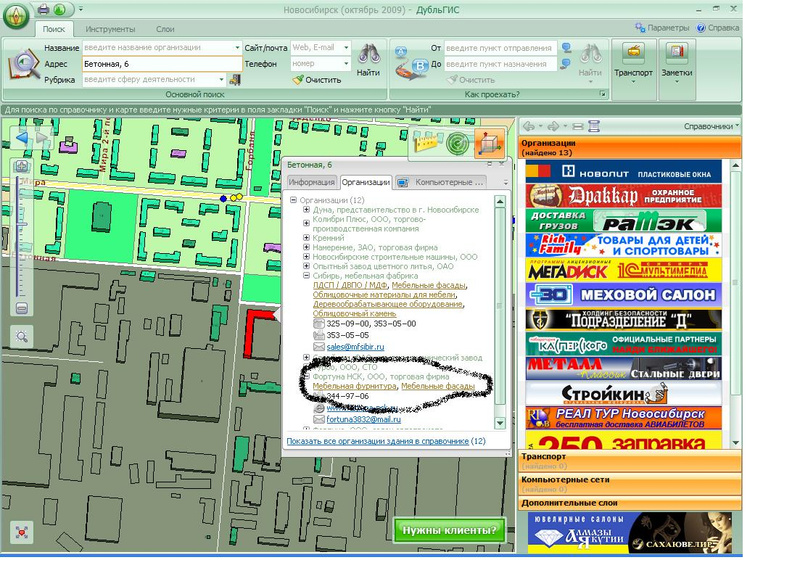Viewport: 800px width, 568px height.
Task: Switch to the Информация tab in popup
Action: pos(311,182)
